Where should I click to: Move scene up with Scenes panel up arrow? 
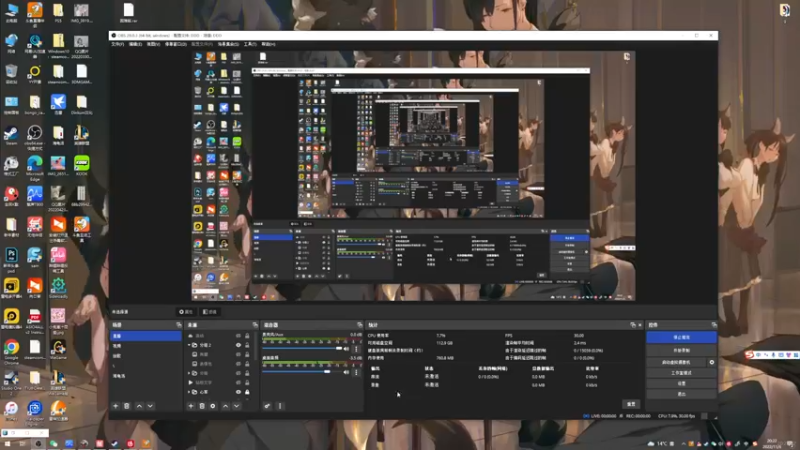139,406
